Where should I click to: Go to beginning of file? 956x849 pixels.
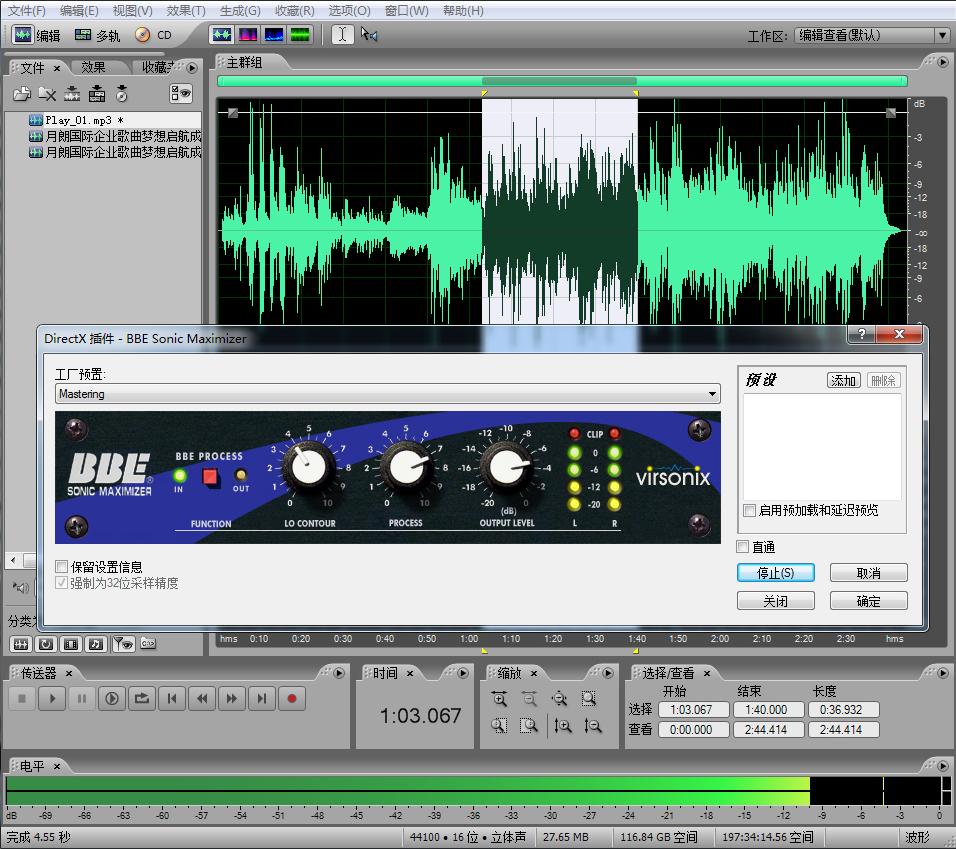171,698
